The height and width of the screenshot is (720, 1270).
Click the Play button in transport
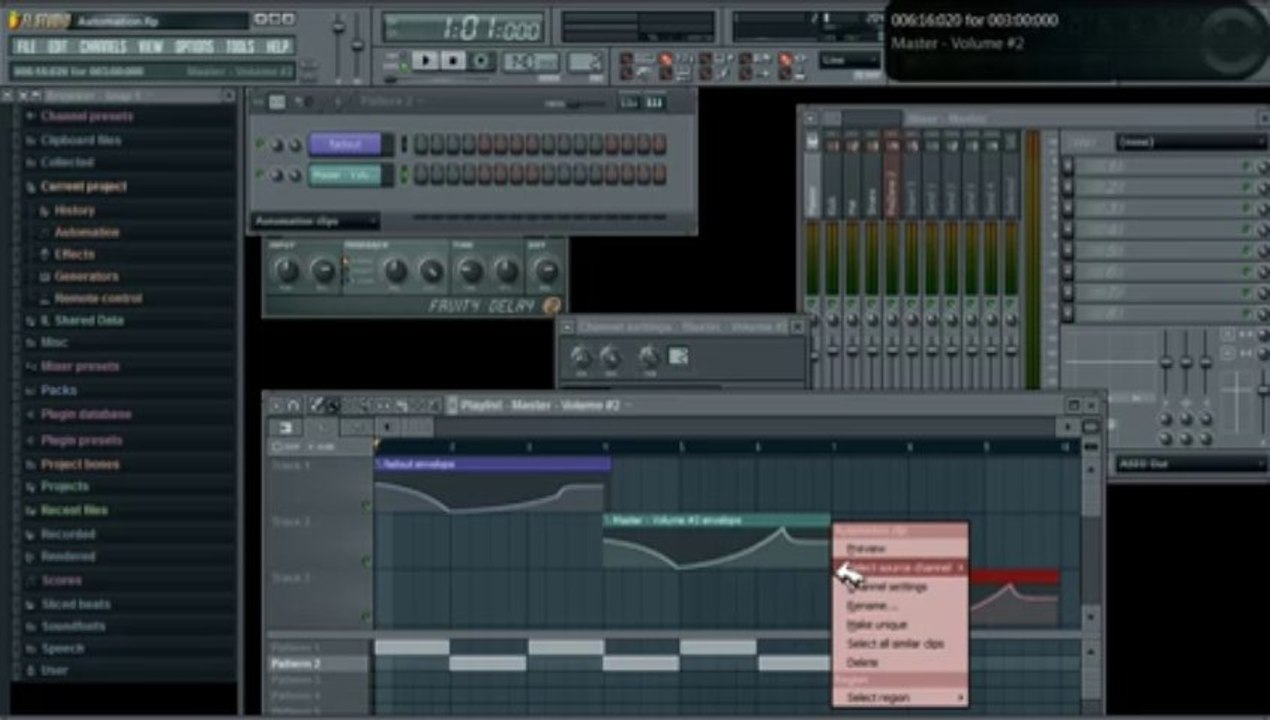click(x=426, y=61)
